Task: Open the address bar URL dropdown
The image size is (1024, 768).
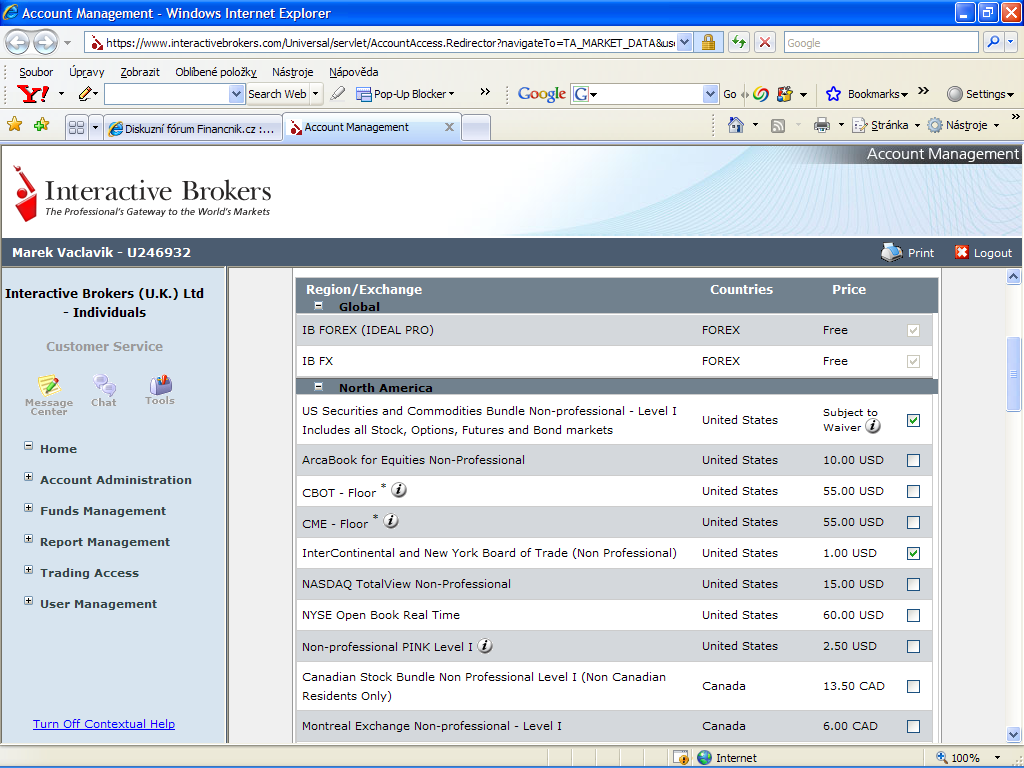Action: (684, 42)
